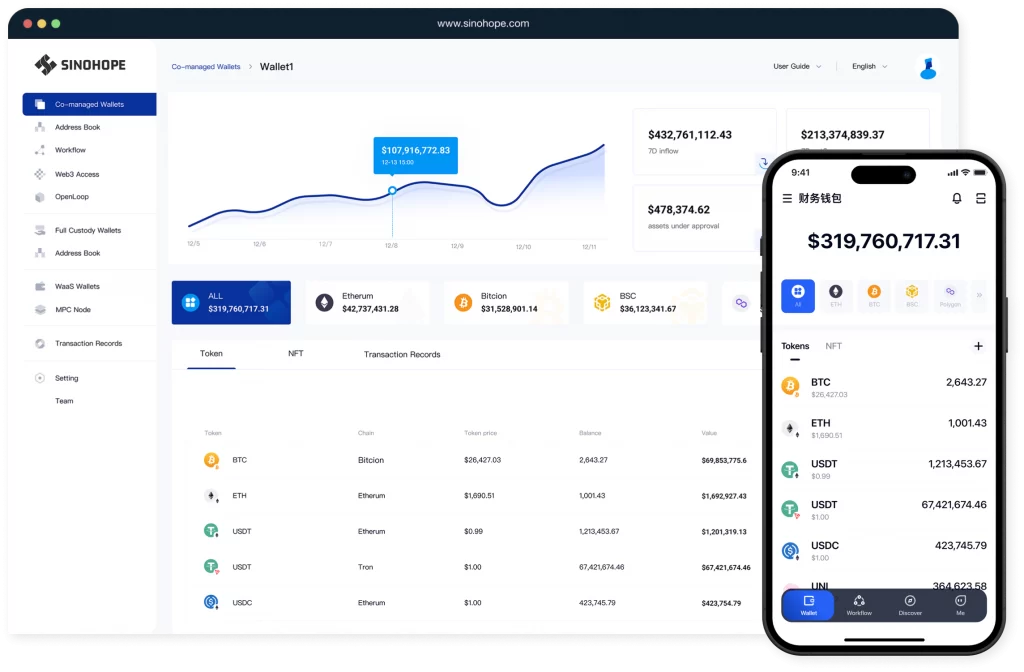Select the ETH chain button on phone
This screenshot has width=1024, height=672.
click(x=835, y=296)
